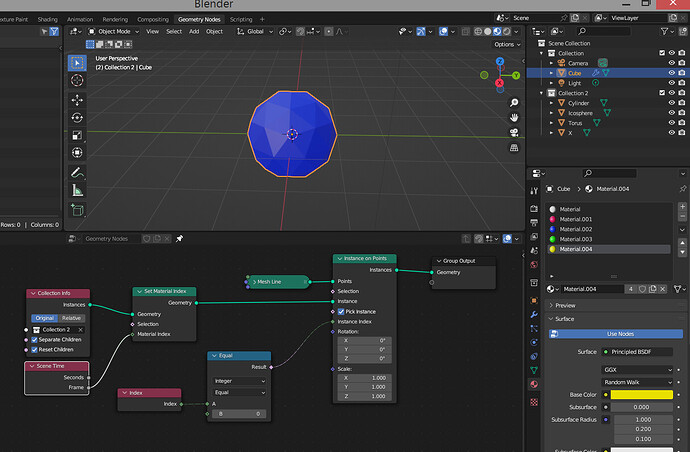Switch to the Scripting workspace tab
This screenshot has height=452, width=690.
tap(241, 19)
